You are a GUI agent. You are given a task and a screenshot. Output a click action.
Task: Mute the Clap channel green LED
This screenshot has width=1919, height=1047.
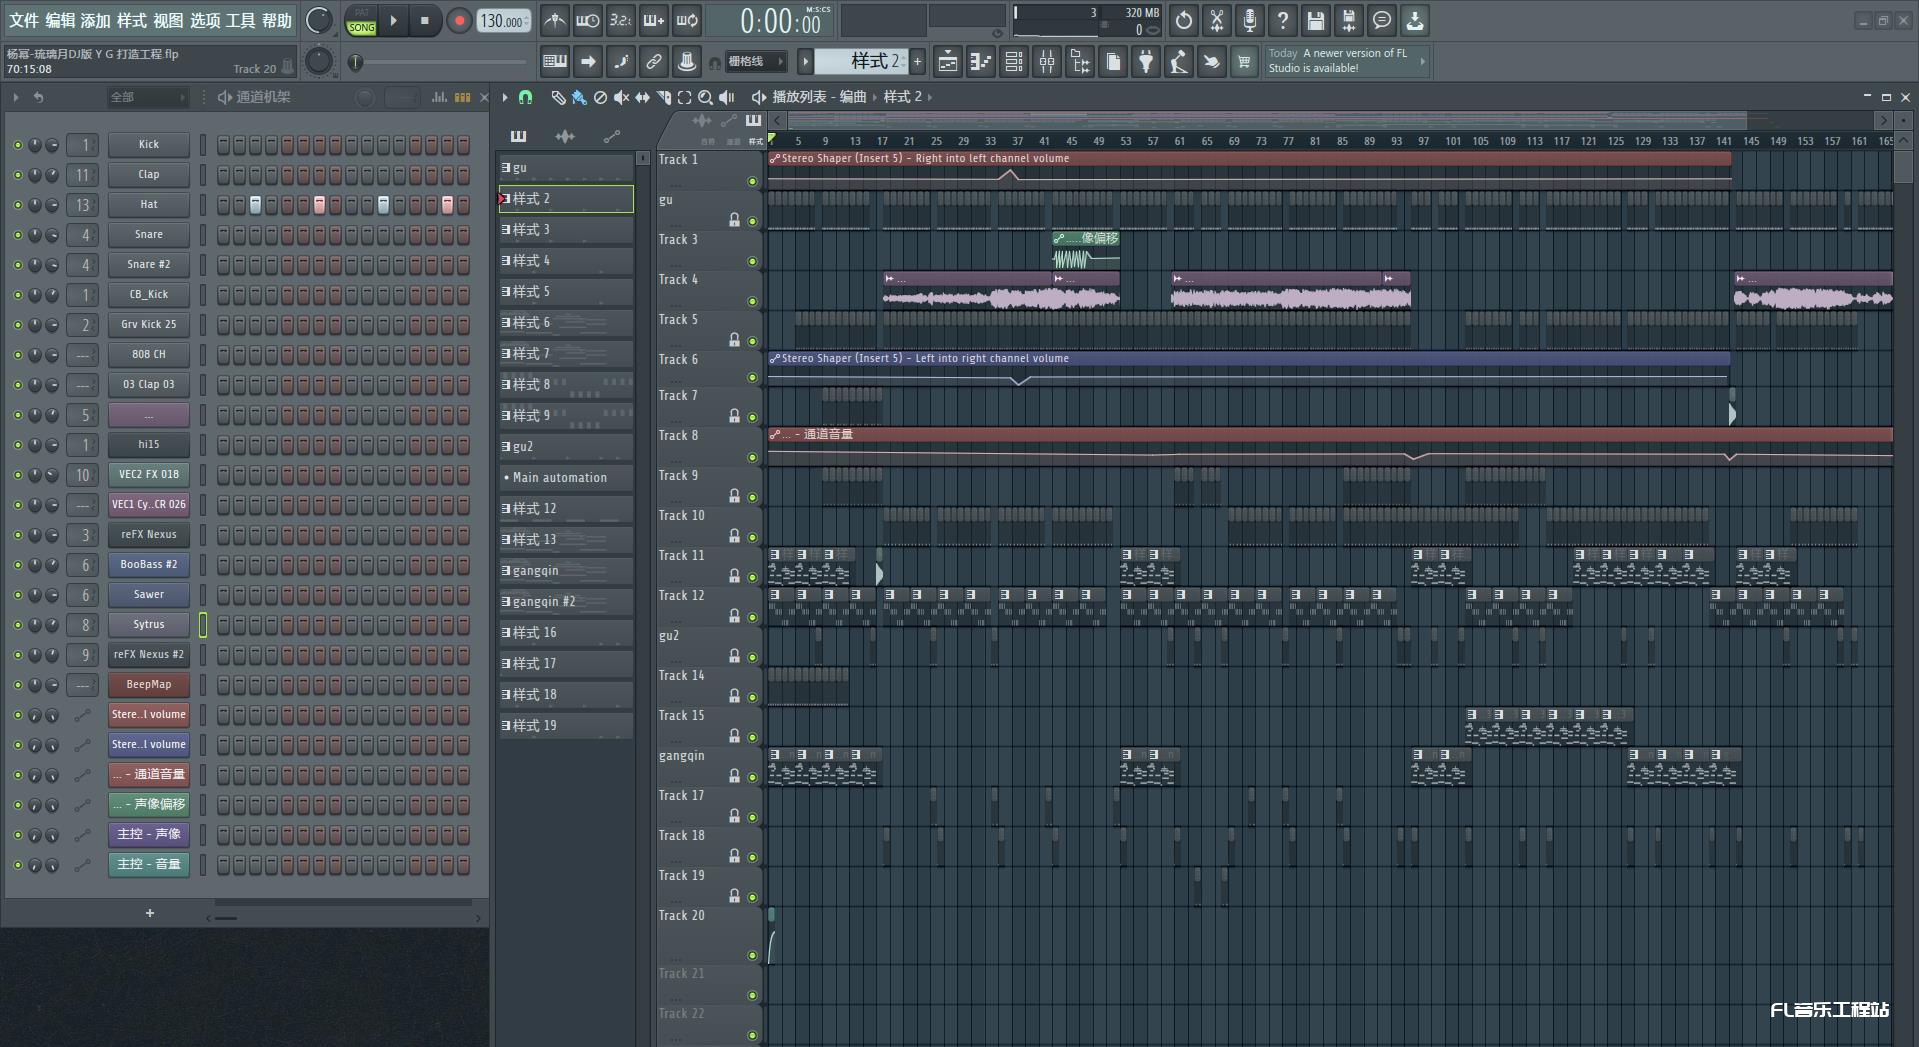[x=17, y=175]
